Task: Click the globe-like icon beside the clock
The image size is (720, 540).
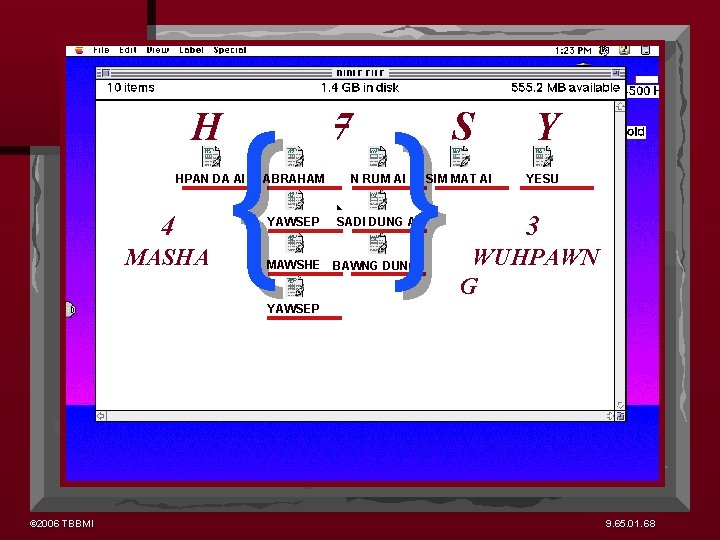Action: (604, 50)
